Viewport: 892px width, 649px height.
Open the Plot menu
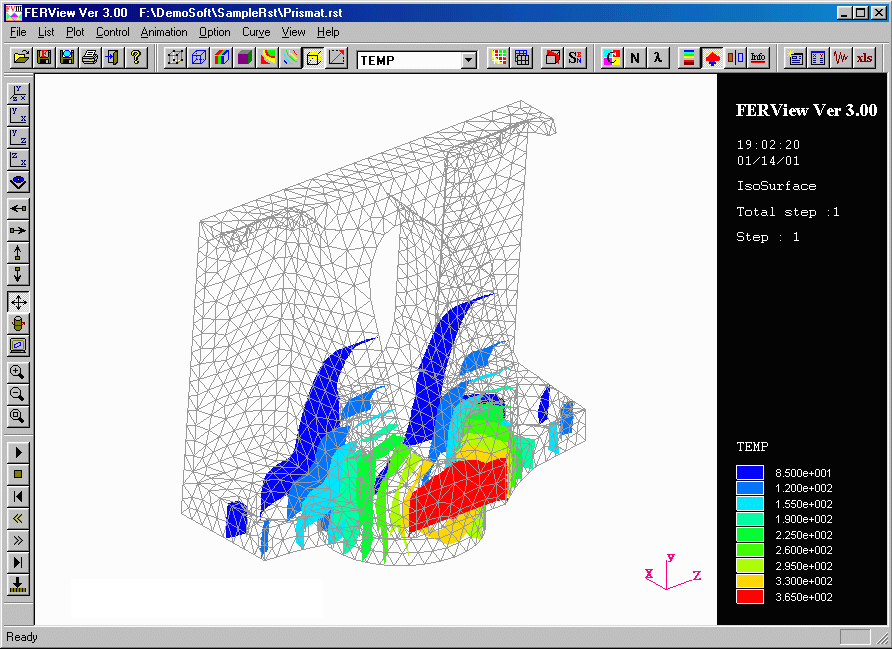pyautogui.click(x=75, y=32)
